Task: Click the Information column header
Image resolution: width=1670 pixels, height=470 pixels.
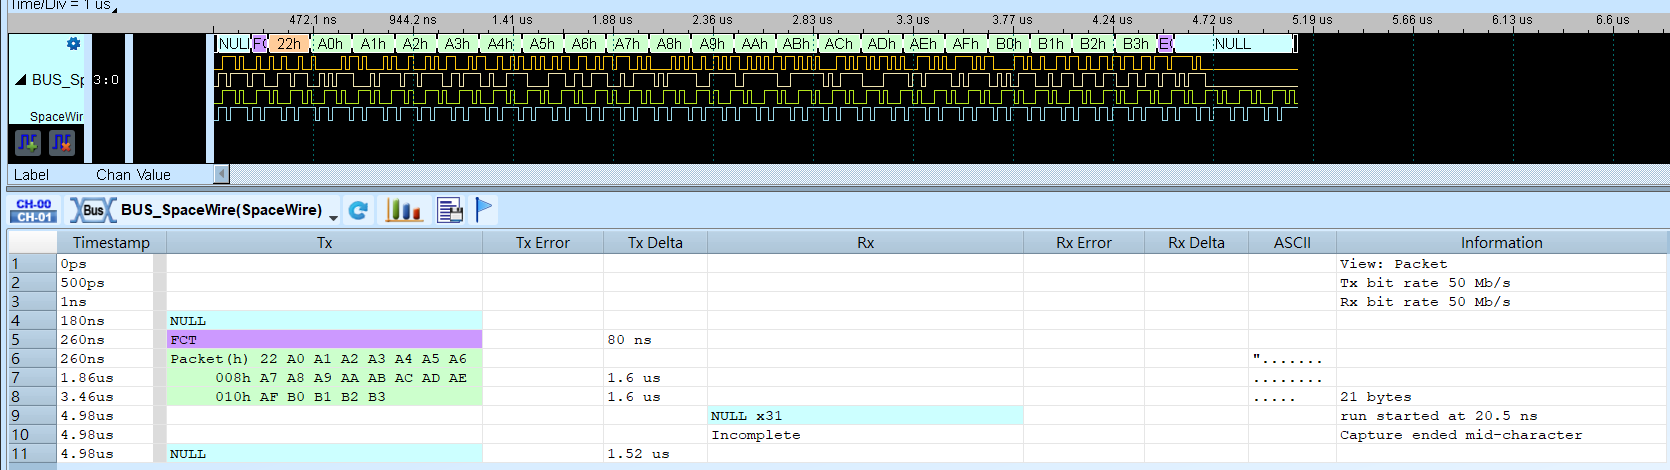Action: (1501, 243)
